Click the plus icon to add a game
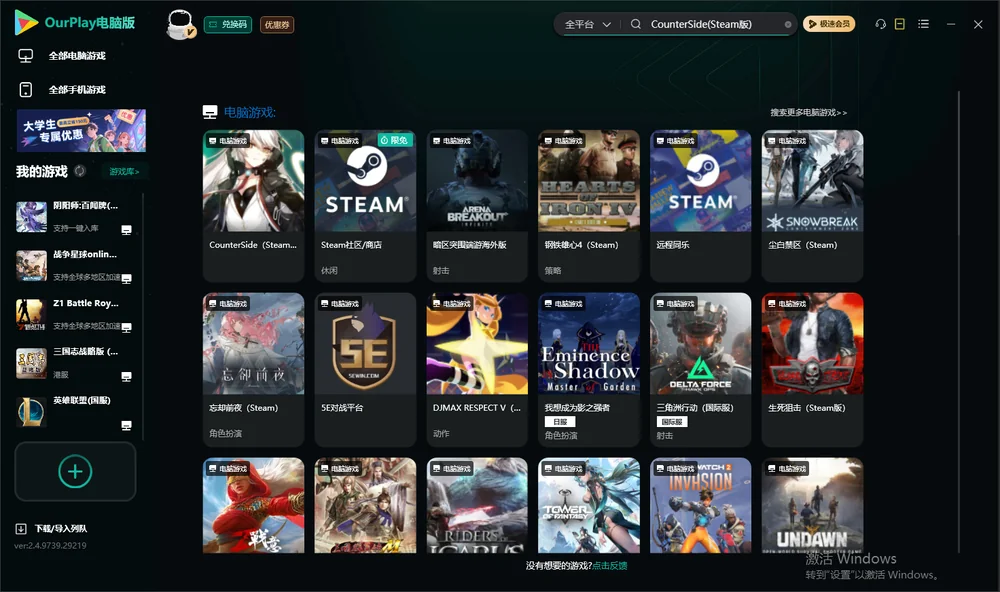Screen dimensions: 1000x592 point(75,471)
